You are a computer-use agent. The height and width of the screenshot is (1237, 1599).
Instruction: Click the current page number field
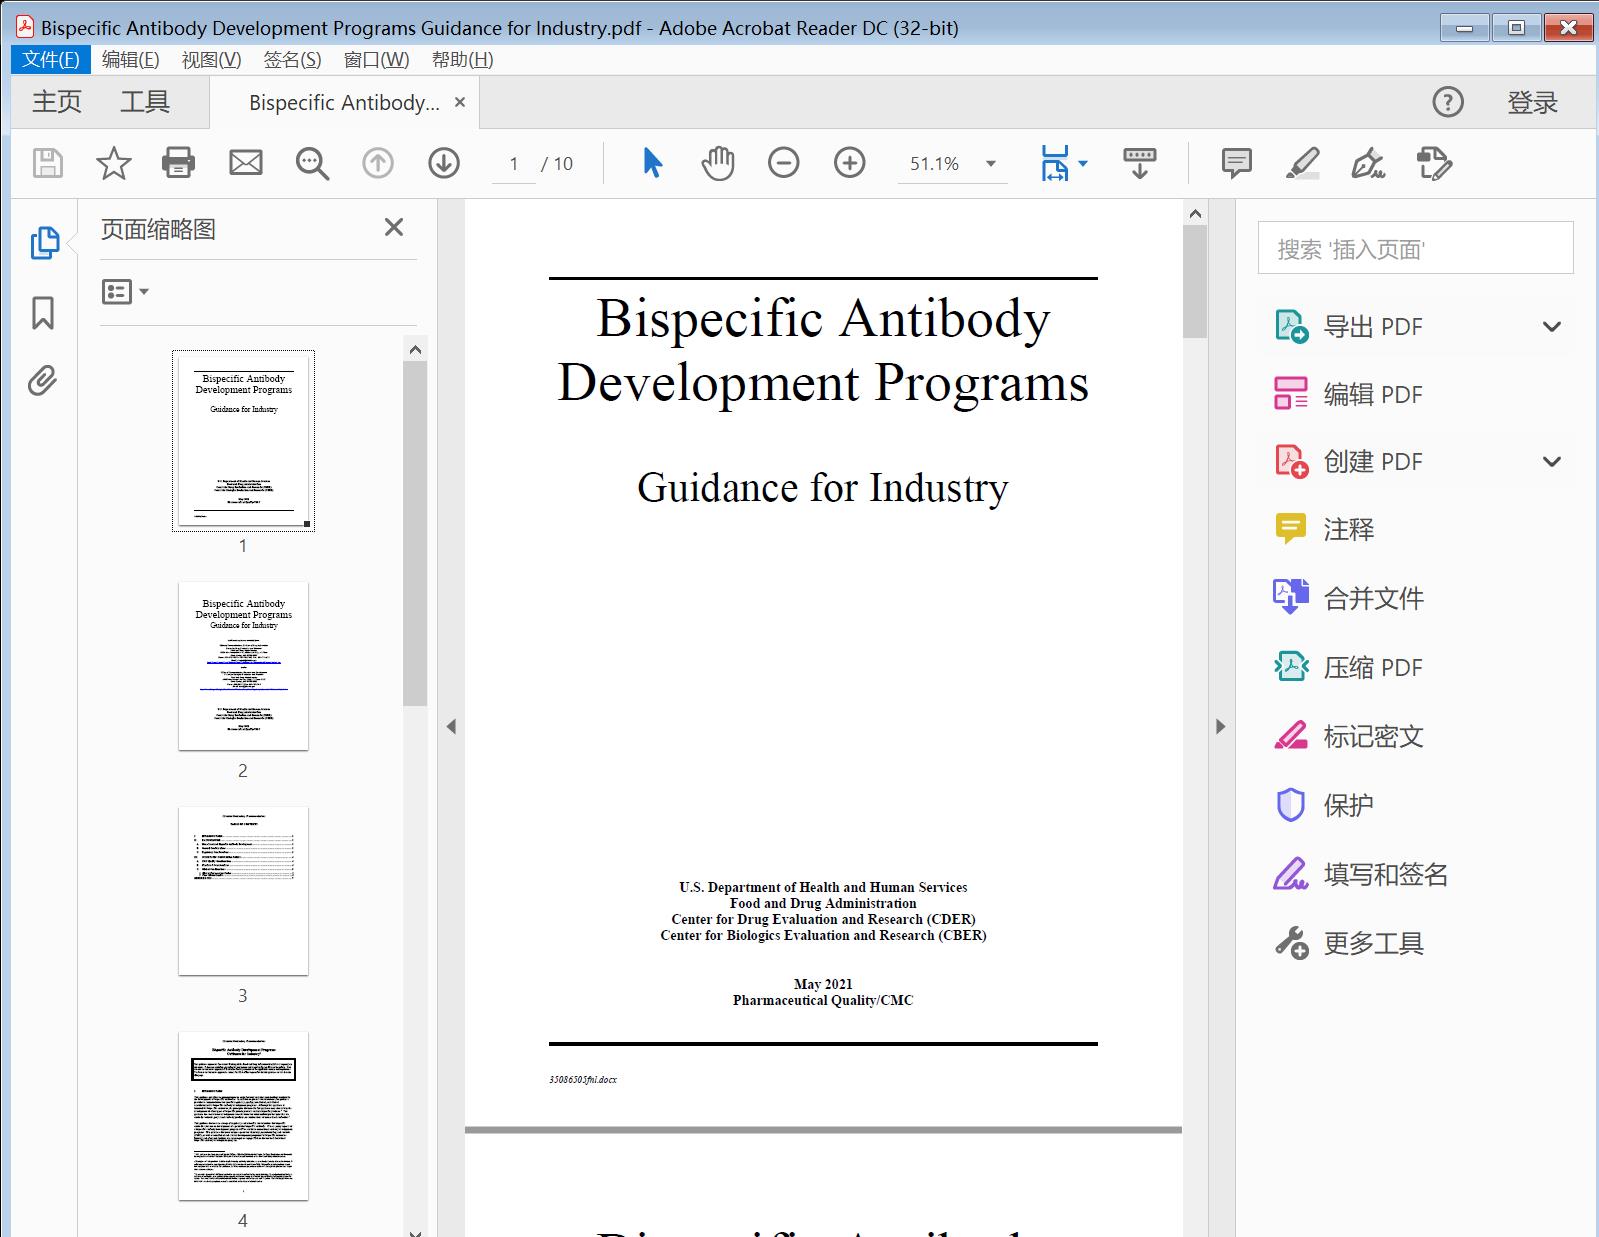click(514, 164)
